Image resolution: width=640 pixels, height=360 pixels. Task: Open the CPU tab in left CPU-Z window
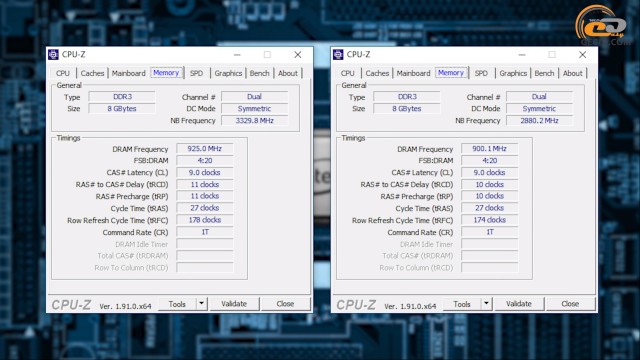tap(62, 73)
